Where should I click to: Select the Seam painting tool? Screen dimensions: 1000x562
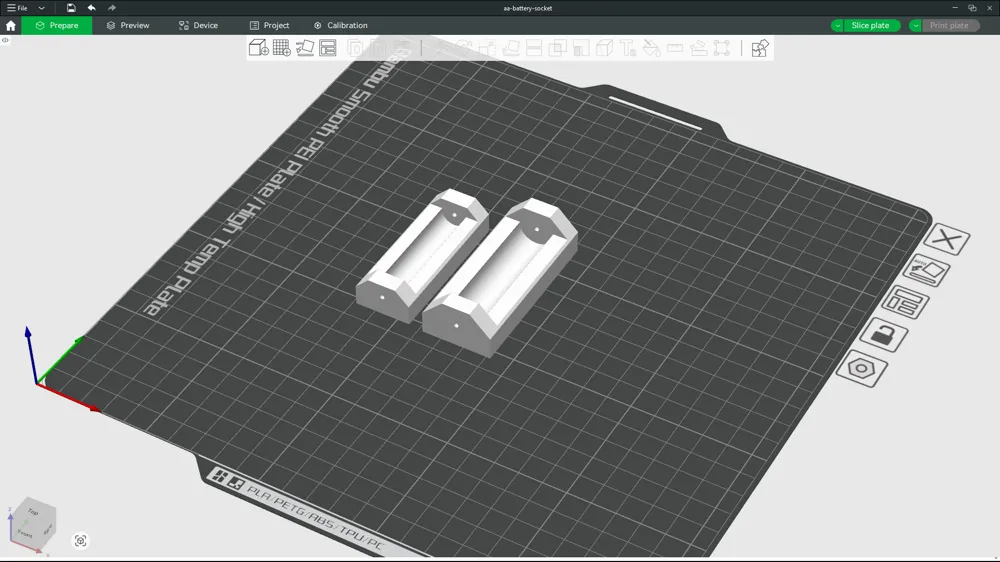[605, 48]
